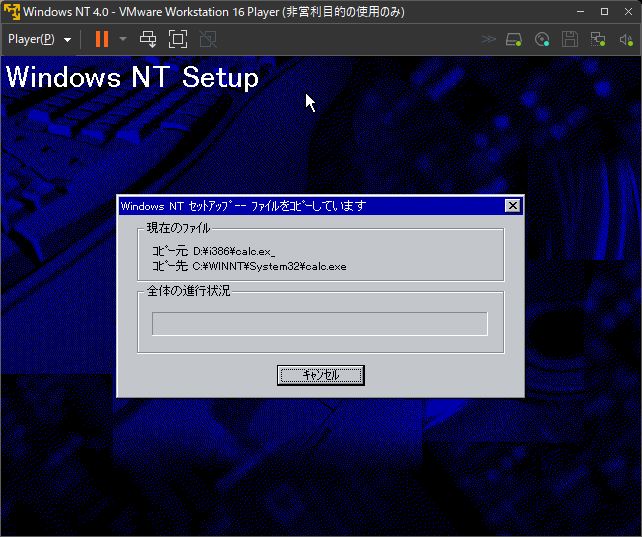Send Ctrl+Alt+Del to the virtual machine

click(148, 39)
